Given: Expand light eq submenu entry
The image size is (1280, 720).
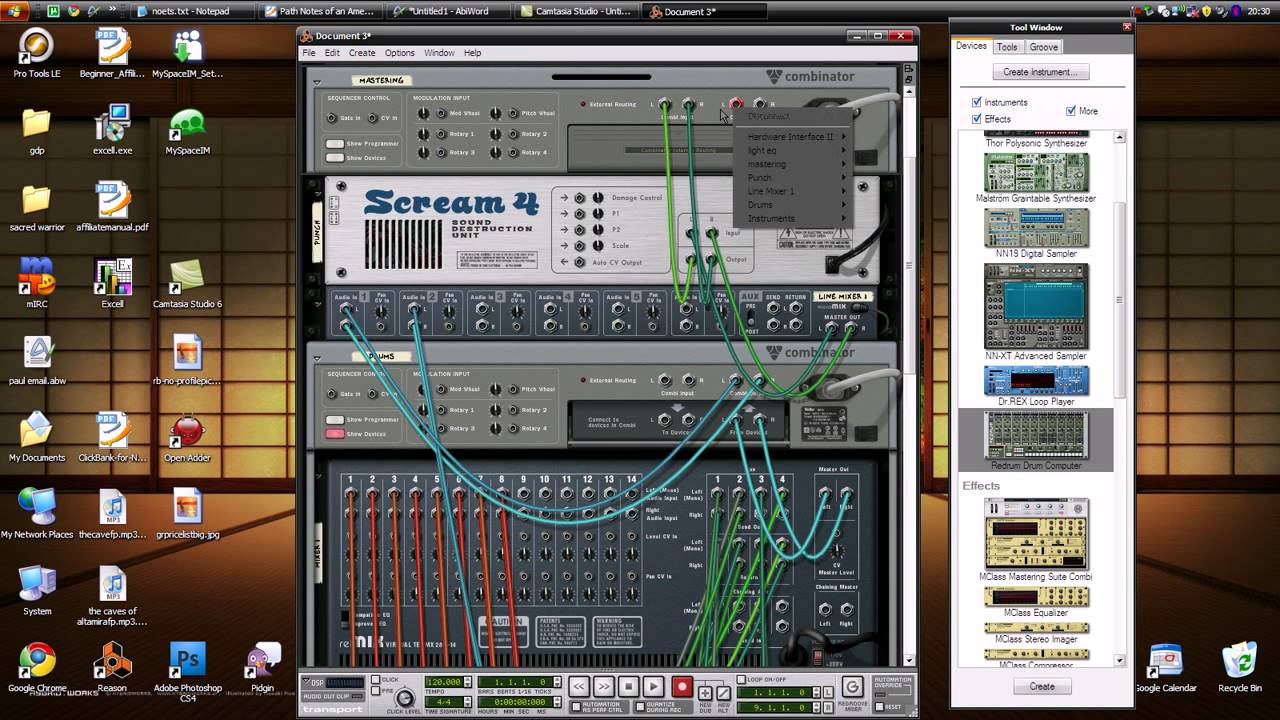Looking at the screenshot, I should (796, 150).
